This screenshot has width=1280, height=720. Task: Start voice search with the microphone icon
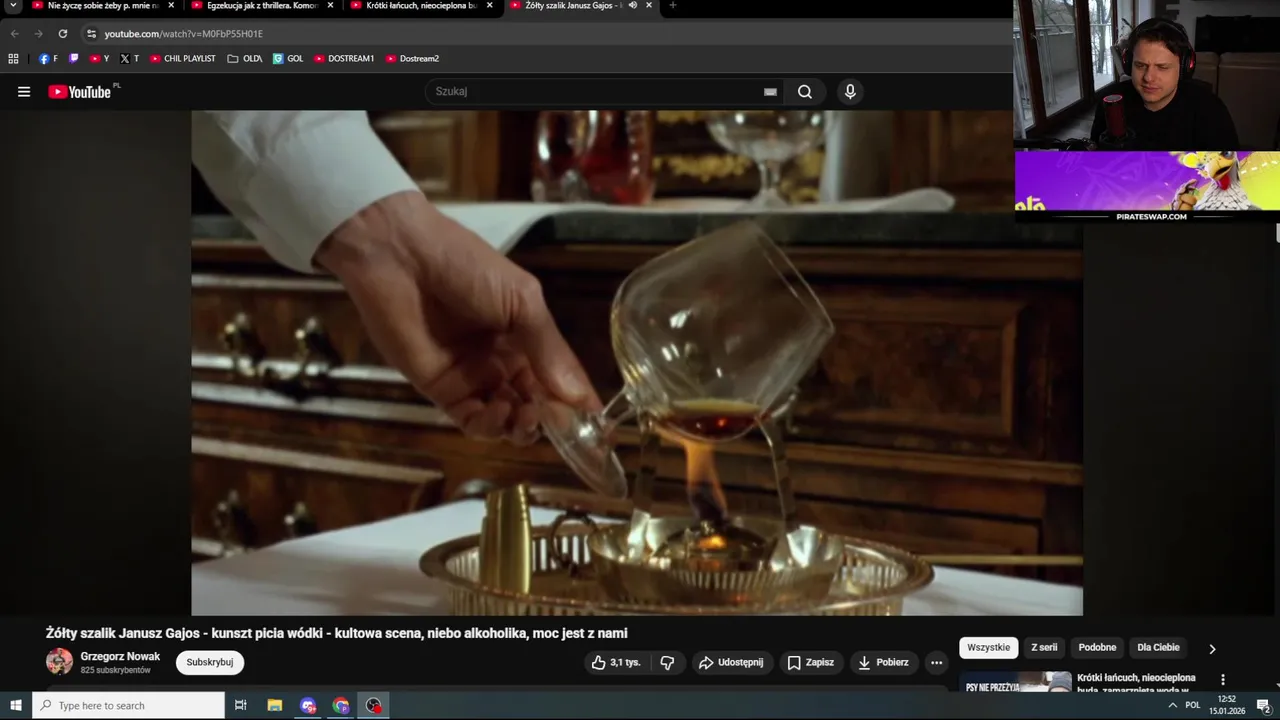850,92
